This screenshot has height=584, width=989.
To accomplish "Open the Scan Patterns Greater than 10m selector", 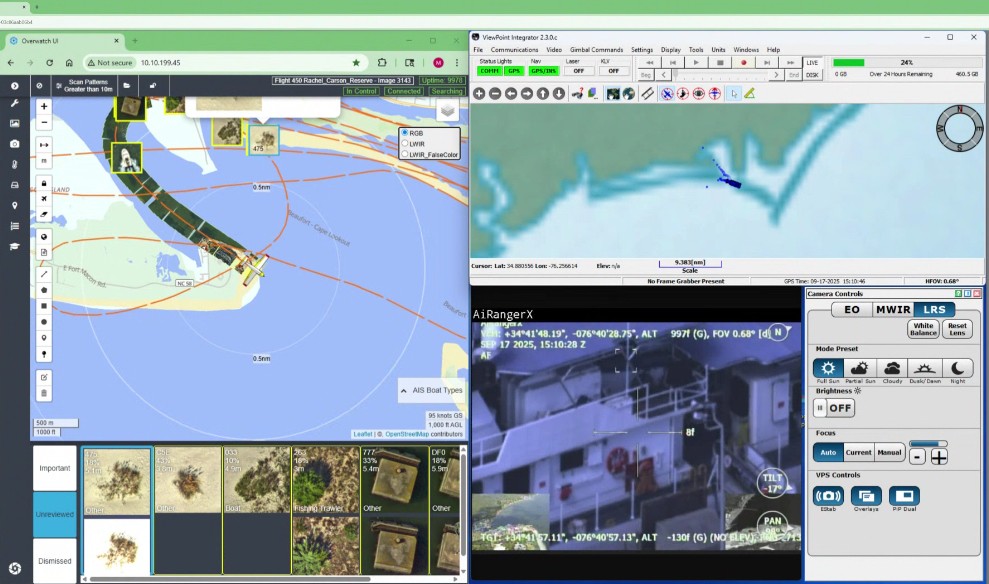I will click(x=83, y=85).
